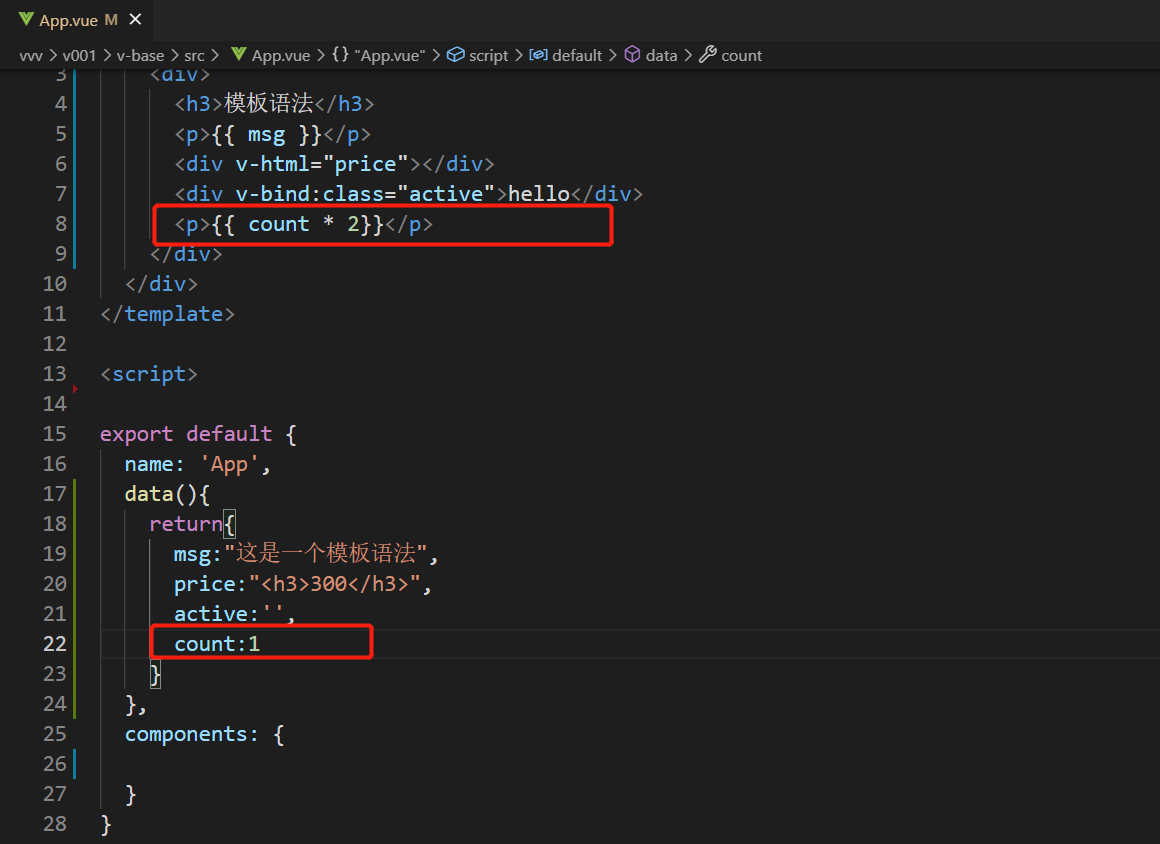Screen dimensions: 1160x844
Task: Click the 'name:' property on line 16
Action: tap(154, 464)
